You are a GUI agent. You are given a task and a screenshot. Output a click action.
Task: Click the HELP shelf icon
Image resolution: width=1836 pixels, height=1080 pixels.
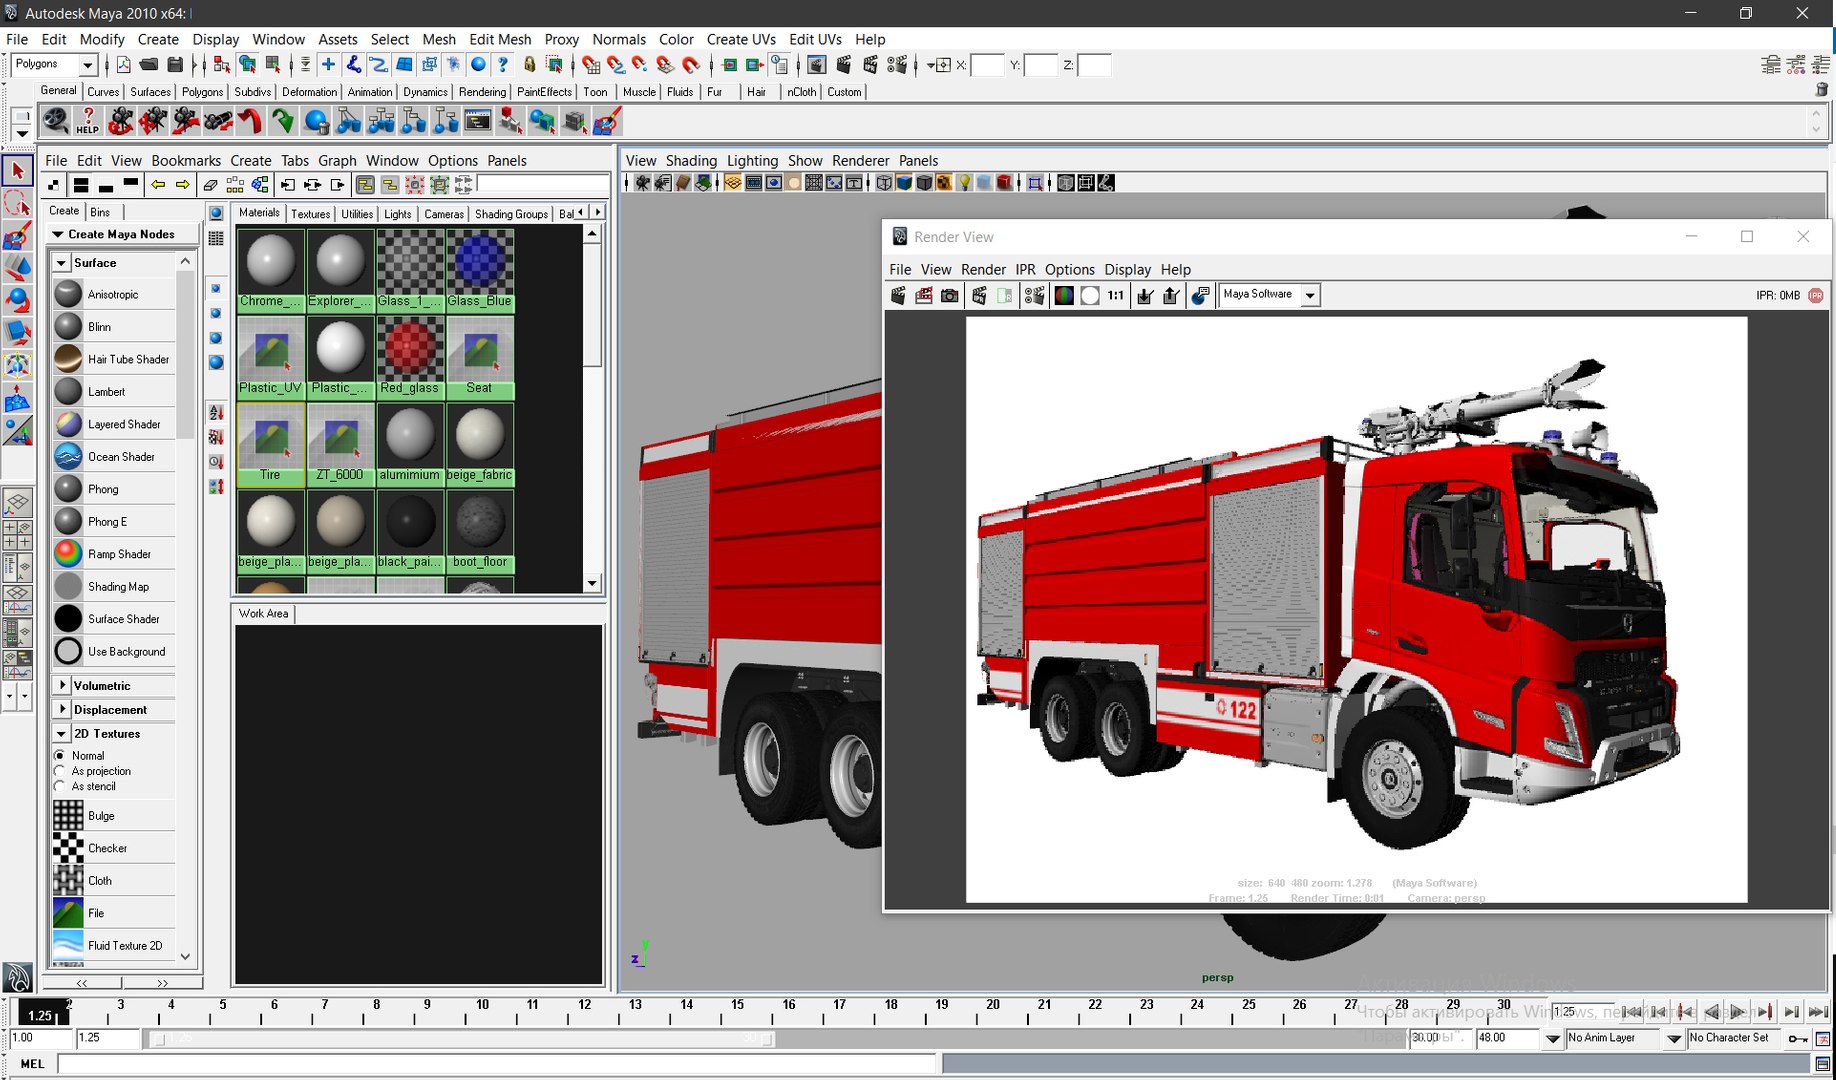tap(88, 122)
